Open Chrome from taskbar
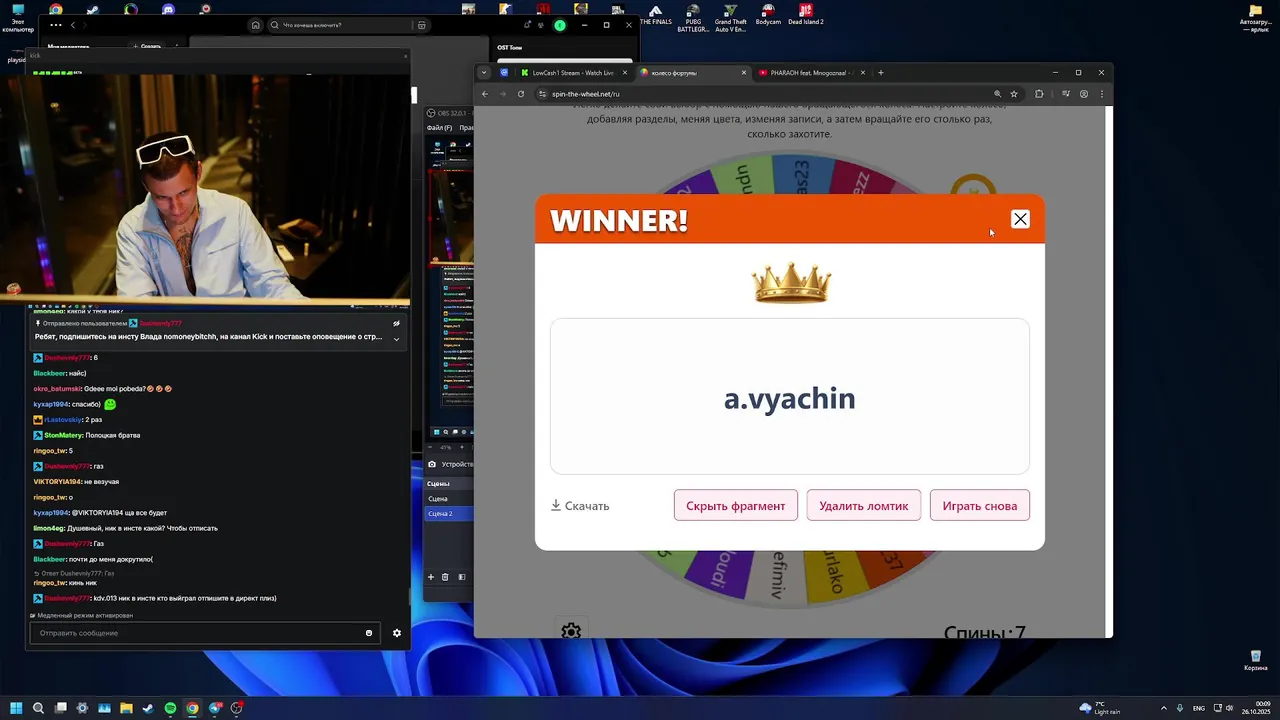Image resolution: width=1280 pixels, height=720 pixels. 192,708
